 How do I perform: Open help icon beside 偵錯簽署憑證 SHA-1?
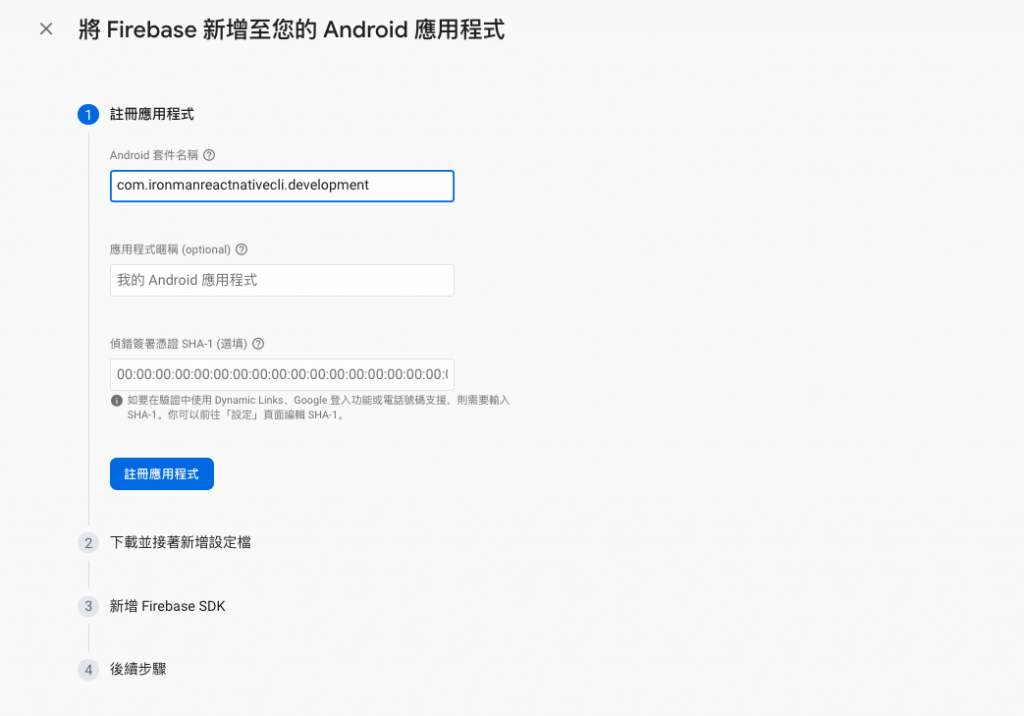[259, 344]
